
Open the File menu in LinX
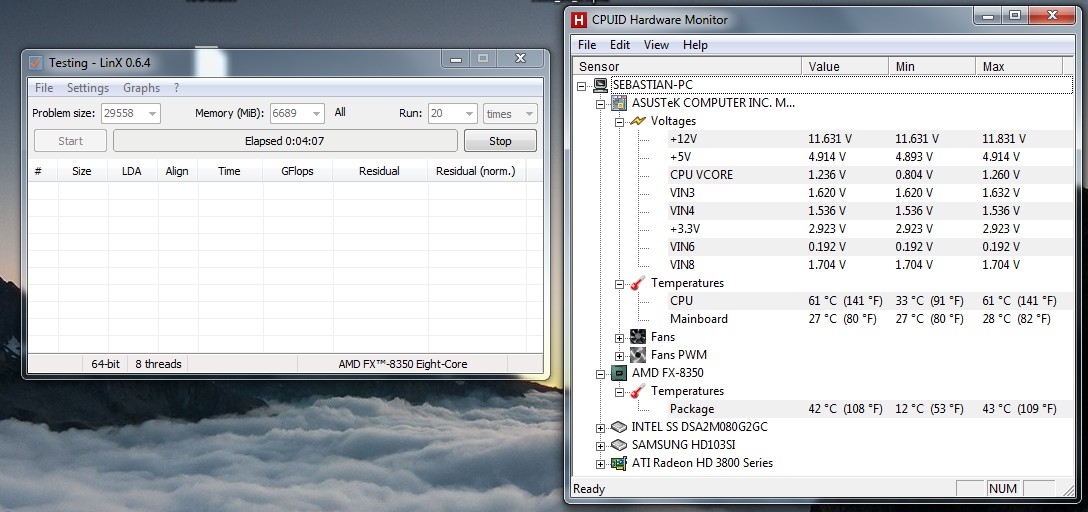[44, 88]
